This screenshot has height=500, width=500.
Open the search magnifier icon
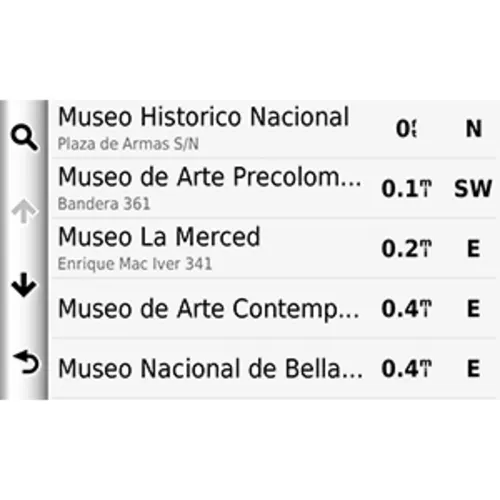click(x=24, y=137)
